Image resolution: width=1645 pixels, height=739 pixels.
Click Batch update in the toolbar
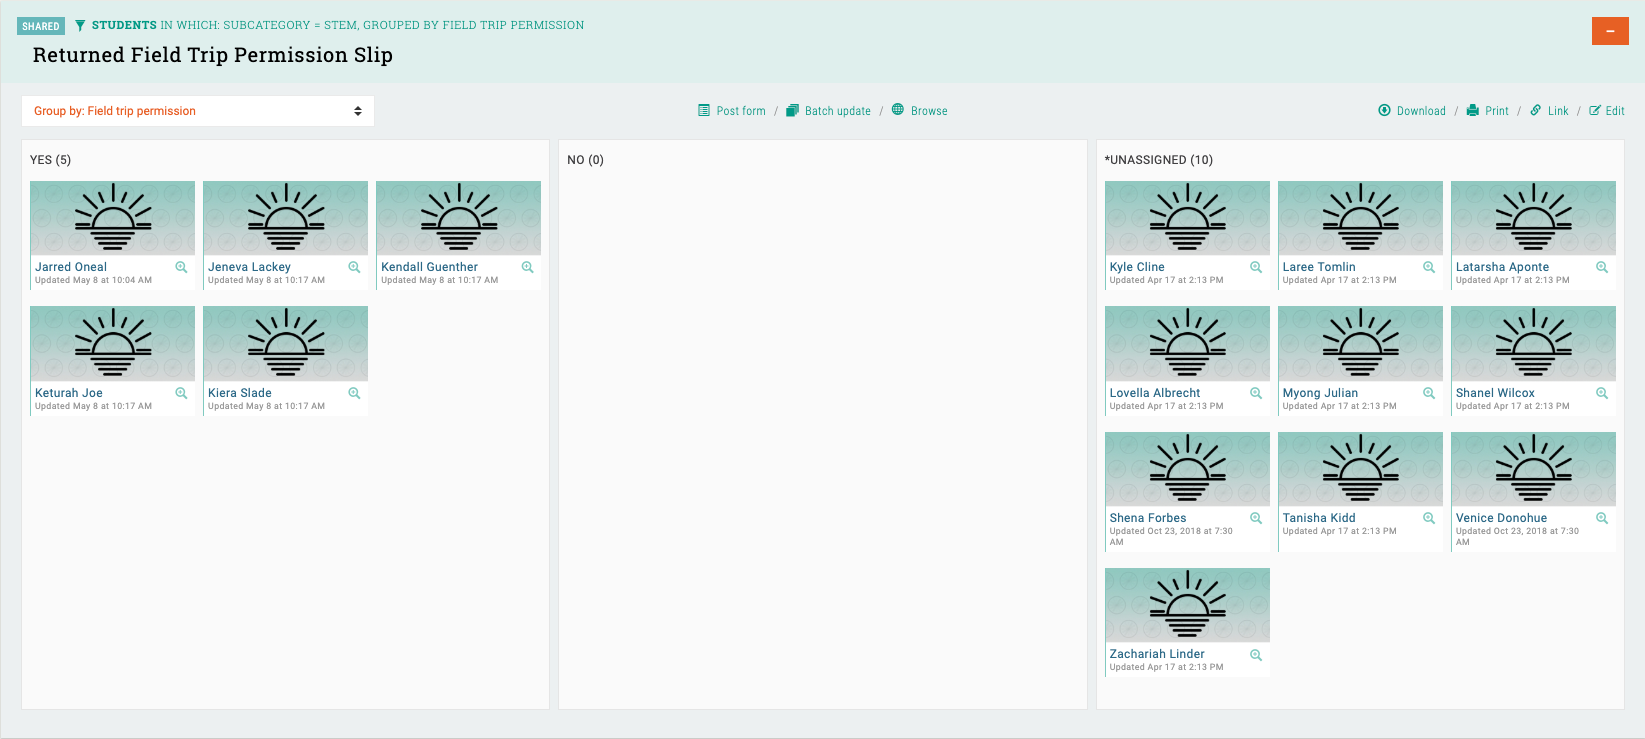828,111
